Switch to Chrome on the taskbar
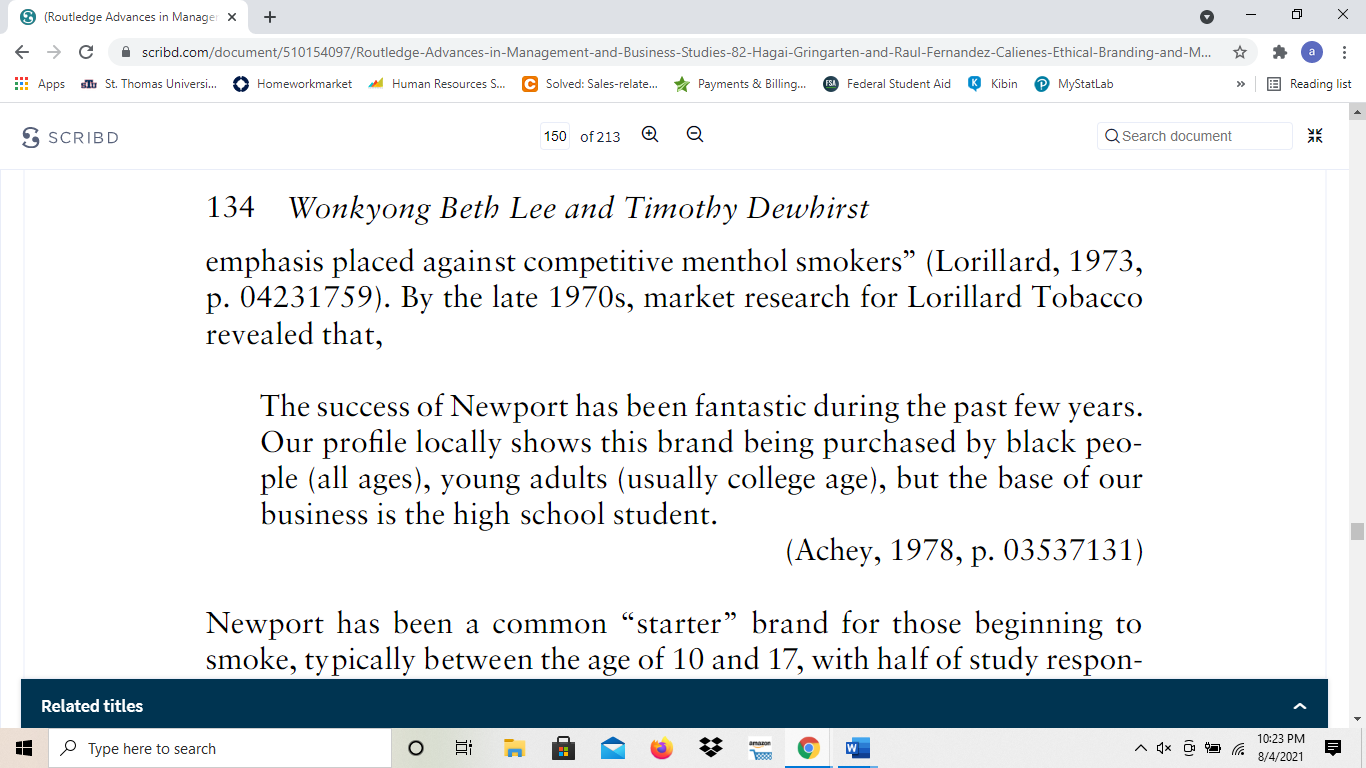Image resolution: width=1366 pixels, height=768 pixels. pos(809,748)
